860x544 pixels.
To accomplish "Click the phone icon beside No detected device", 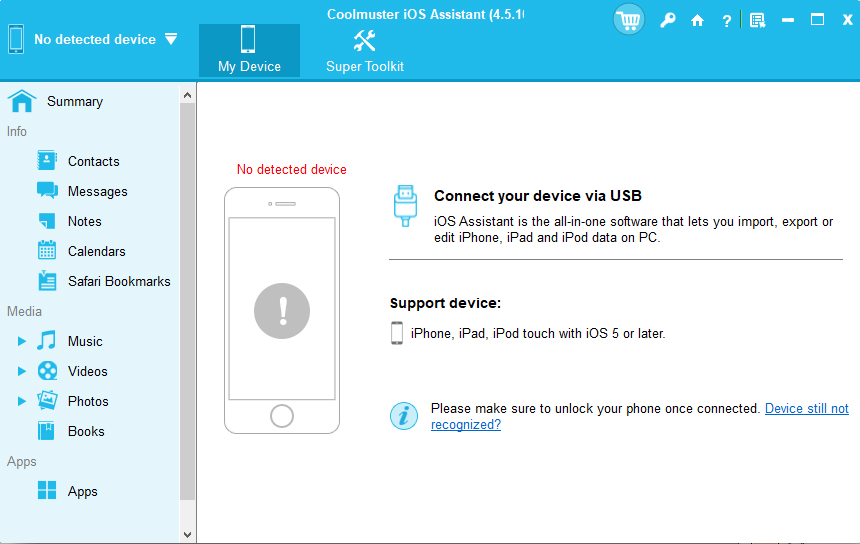I will tap(16, 39).
